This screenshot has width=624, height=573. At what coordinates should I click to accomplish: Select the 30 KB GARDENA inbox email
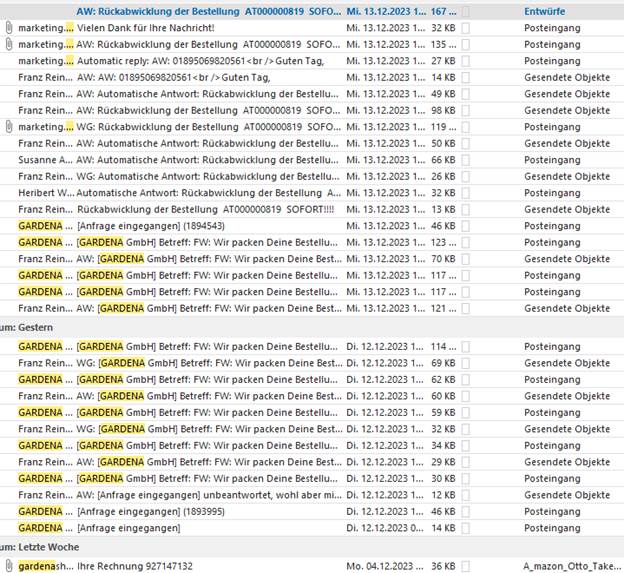coord(312,478)
